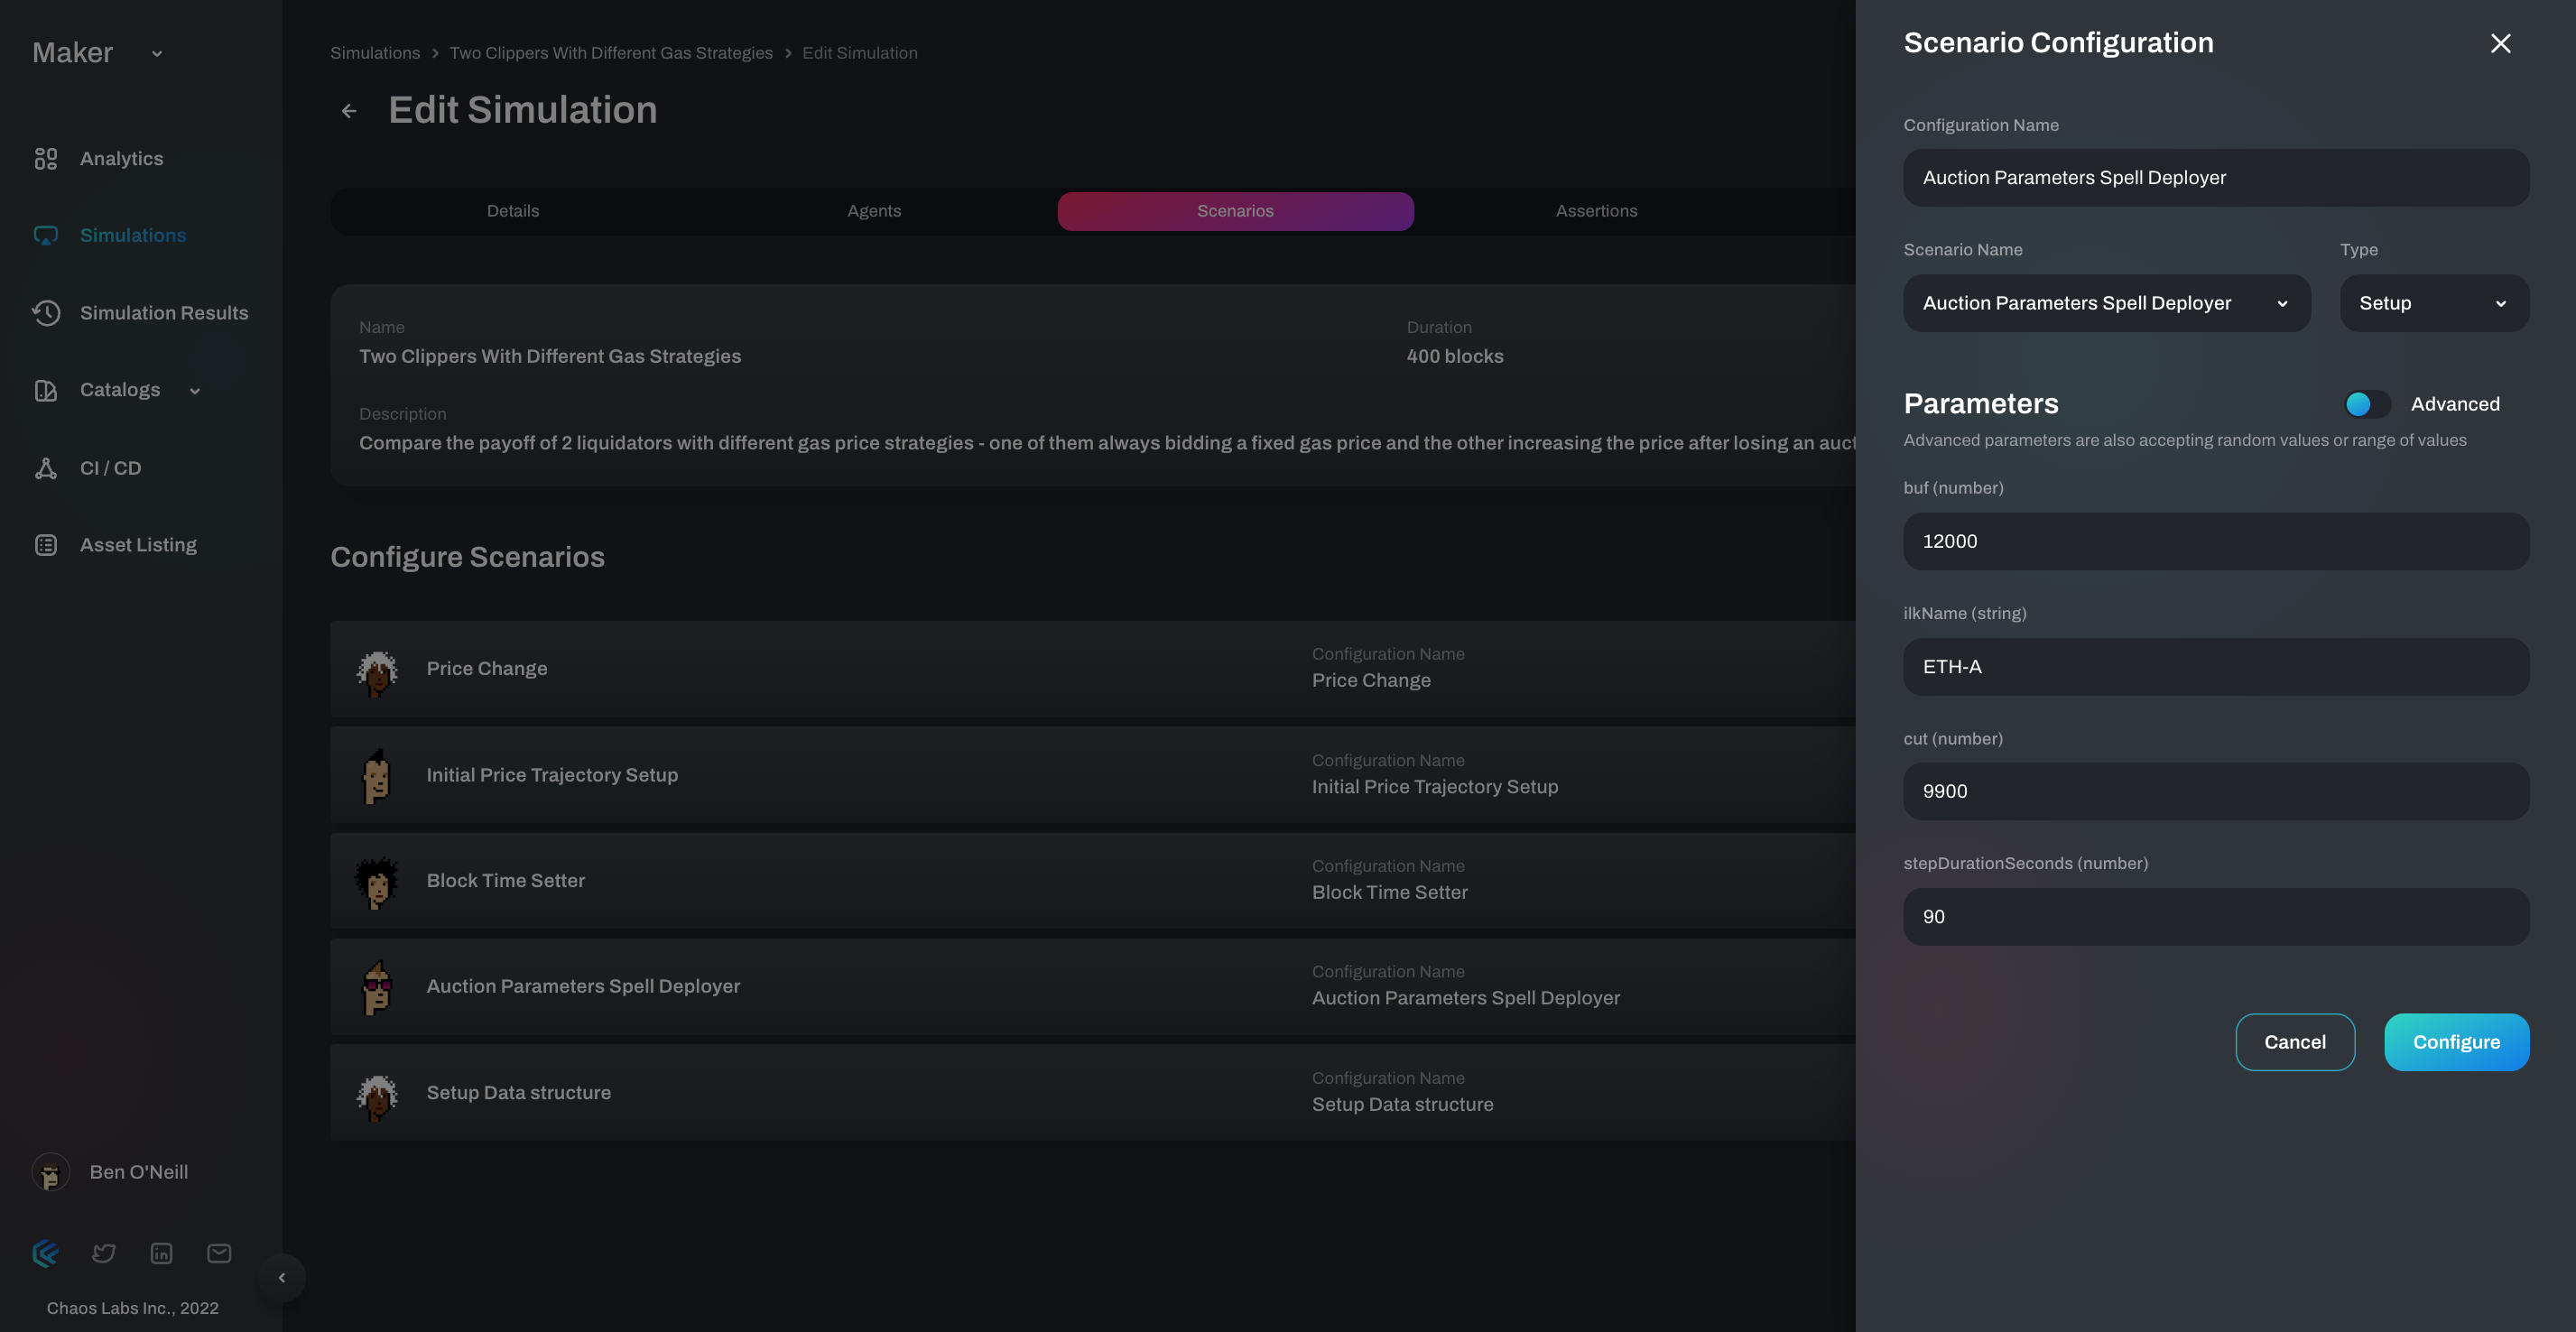Image resolution: width=2576 pixels, height=1332 pixels.
Task: Open the LinkedIn footer icon
Action: coord(161,1253)
